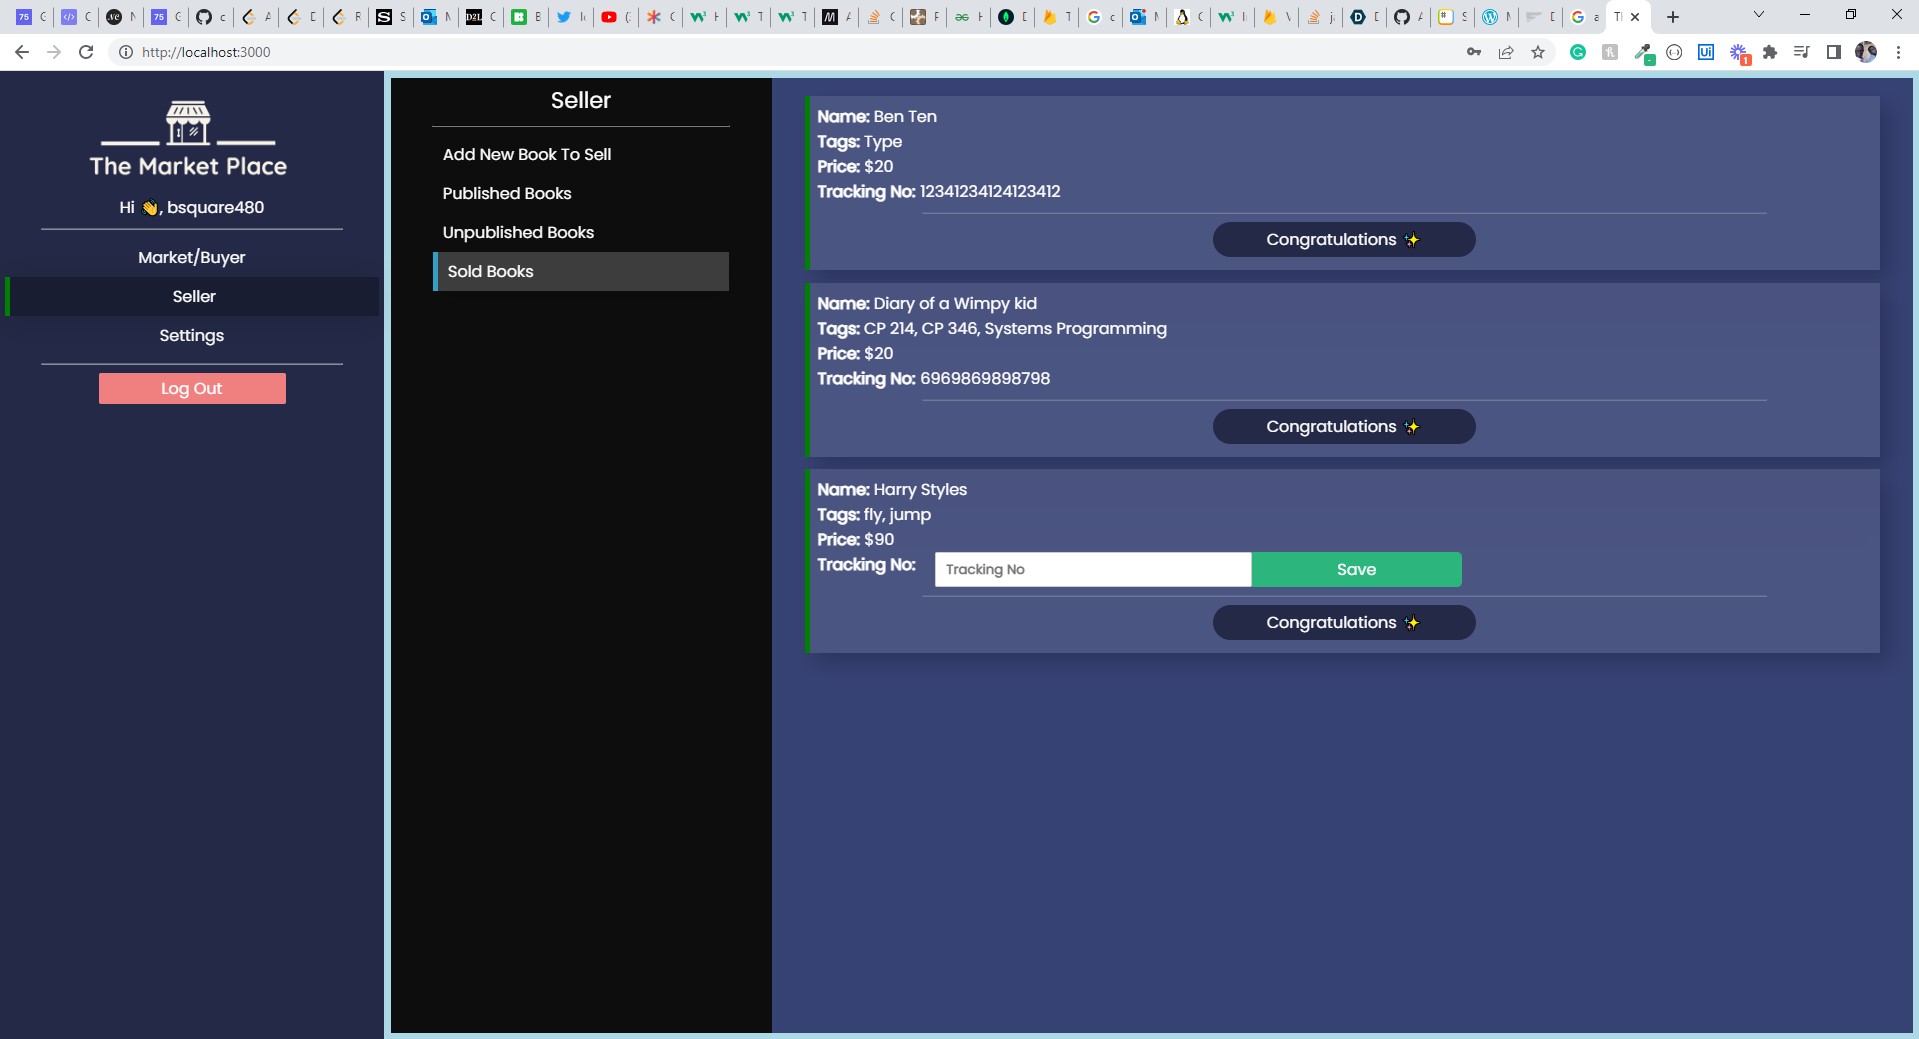Viewport: 1919px width, 1039px height.
Task: Go back using the browser back arrow
Action: [x=22, y=52]
